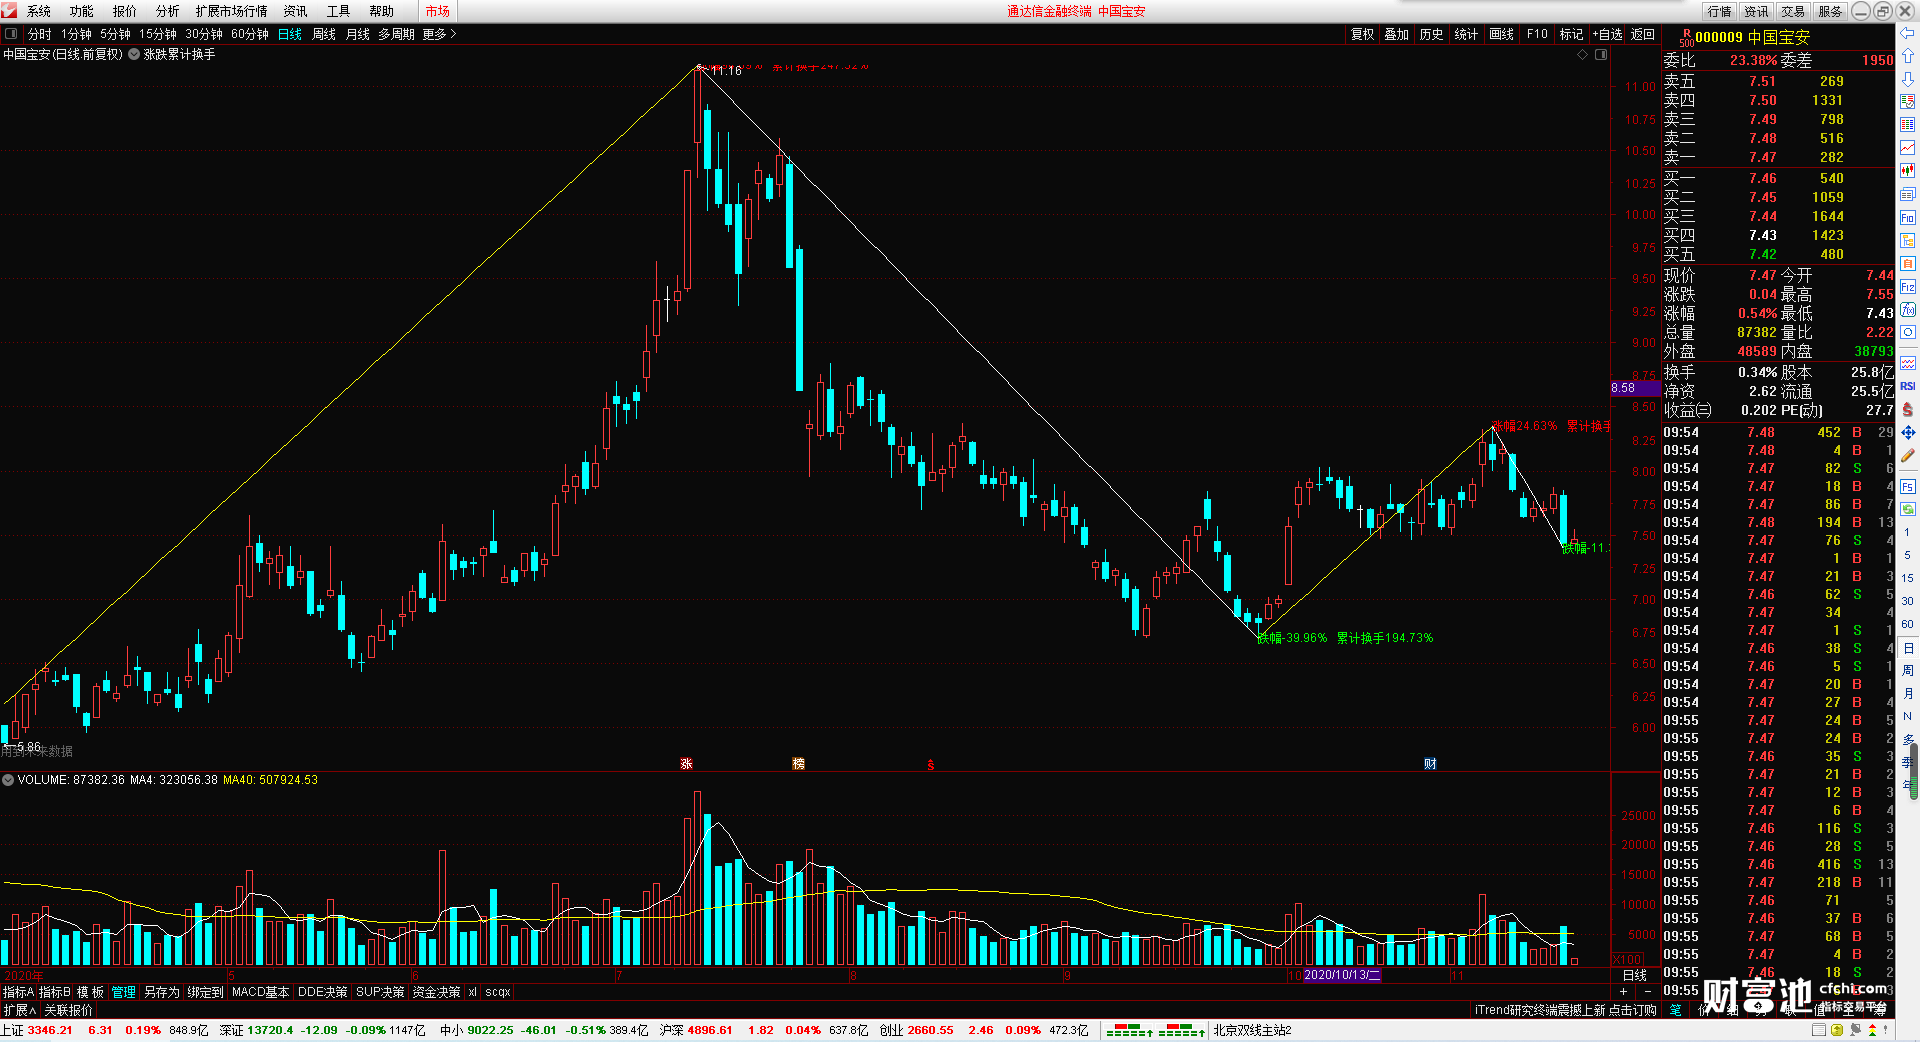The height and width of the screenshot is (1042, 1920).
Task: Switch to the 周线 period tab
Action: 324,34
